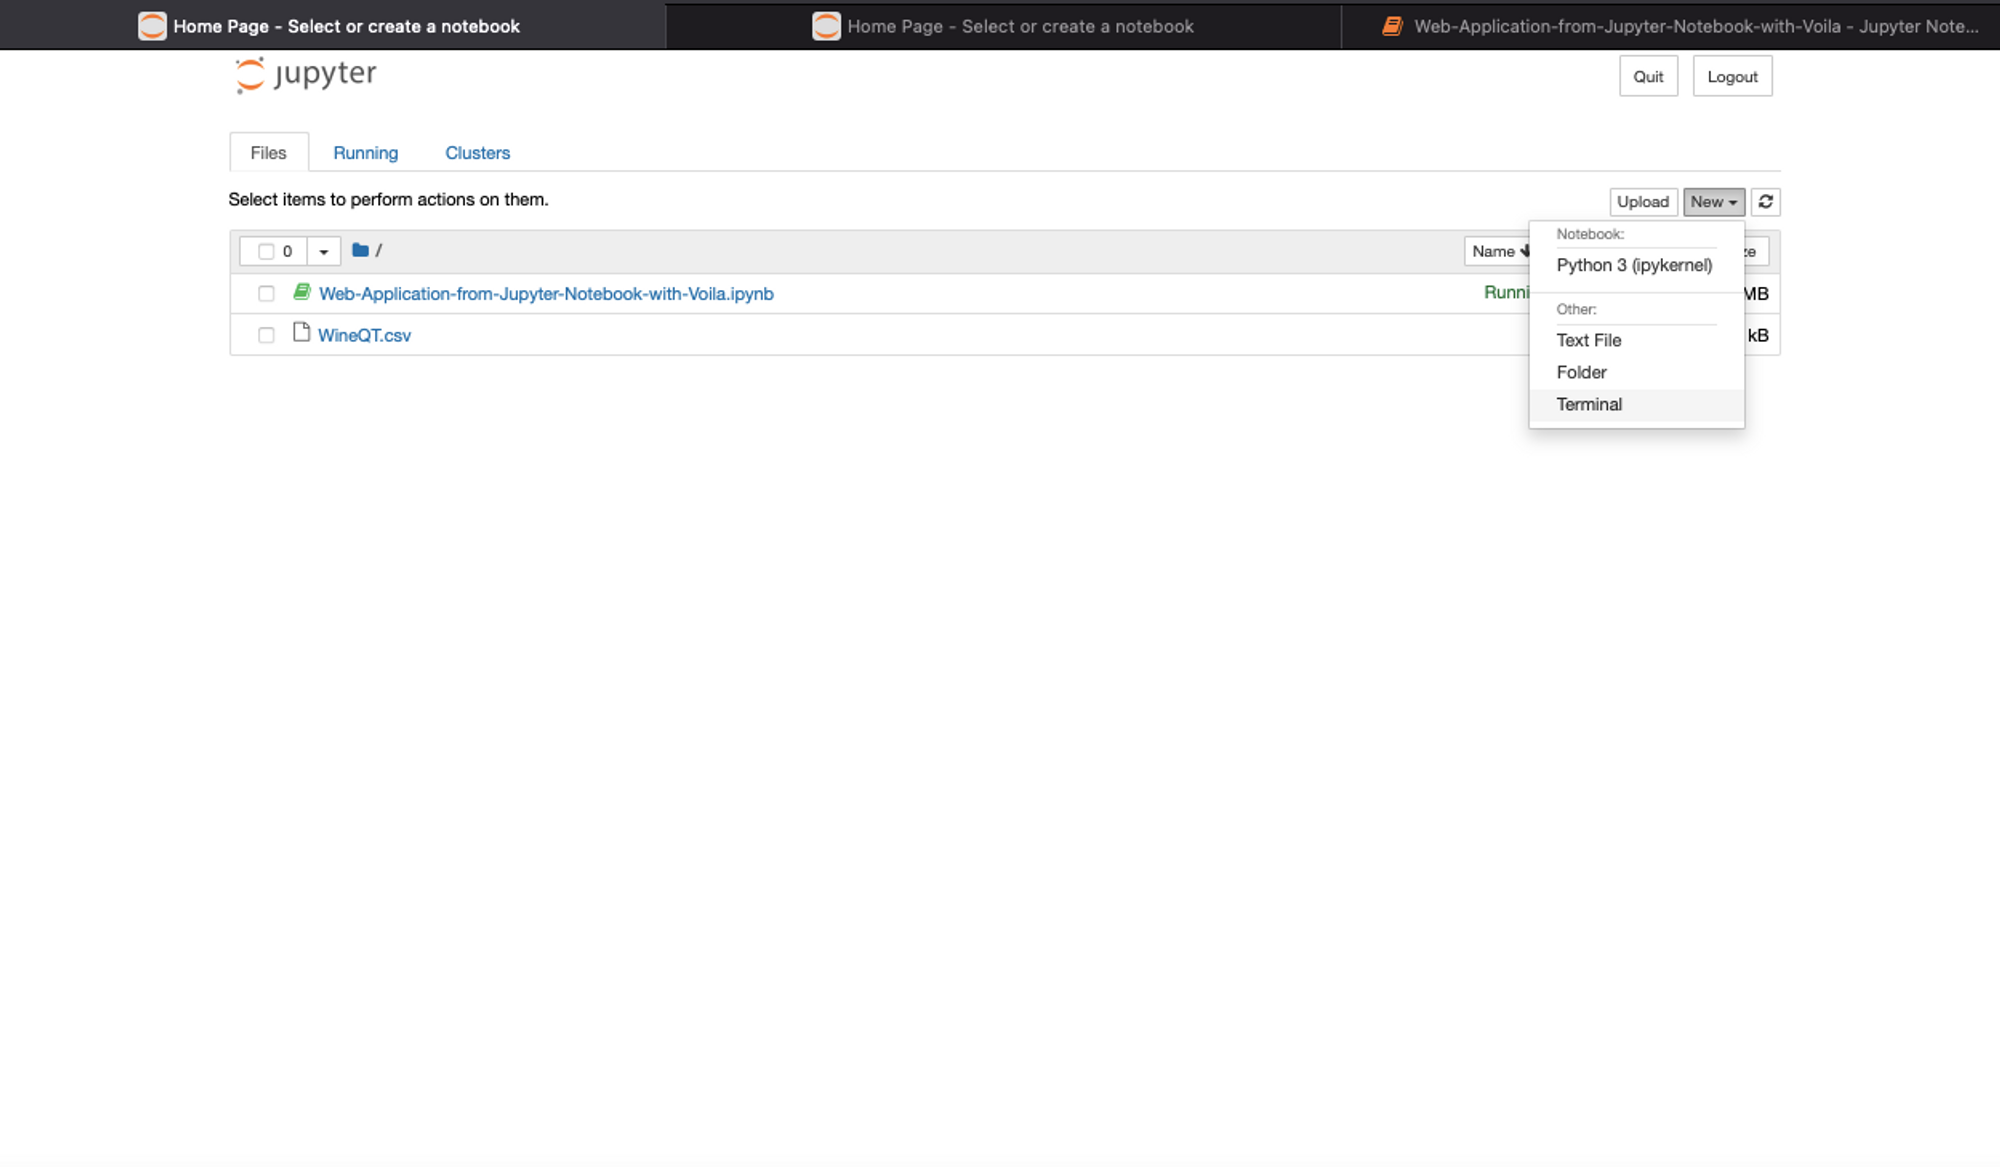Switch to first Home Page browser tab
Viewport: 2000px width, 1167px height.
coord(332,26)
